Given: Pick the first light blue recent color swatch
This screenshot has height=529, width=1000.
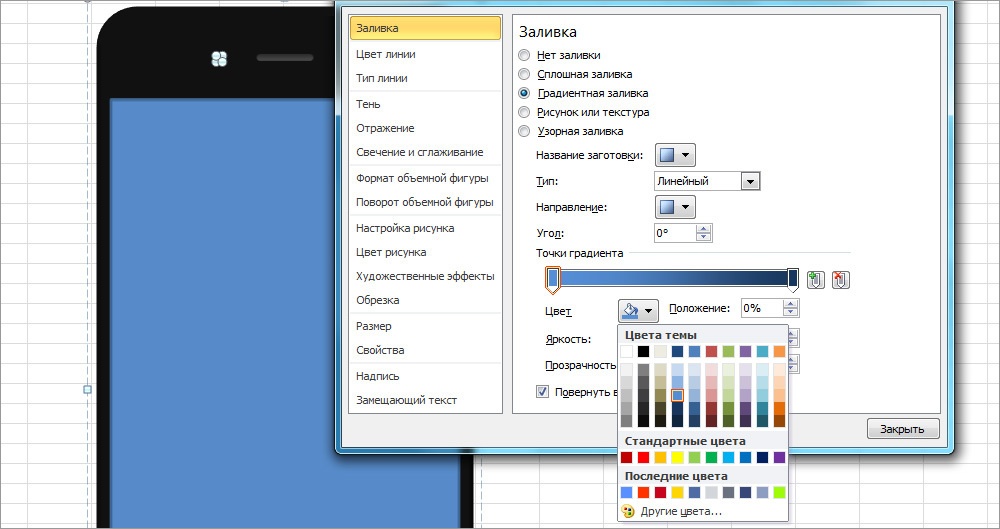Looking at the screenshot, I should click(x=627, y=492).
